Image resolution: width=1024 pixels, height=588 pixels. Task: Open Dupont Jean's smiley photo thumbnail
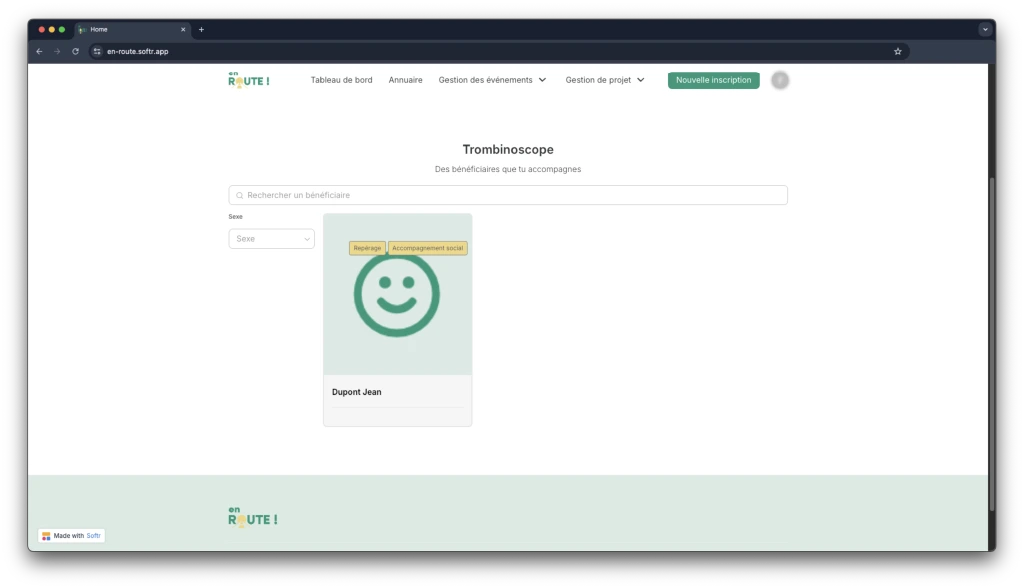click(x=397, y=300)
